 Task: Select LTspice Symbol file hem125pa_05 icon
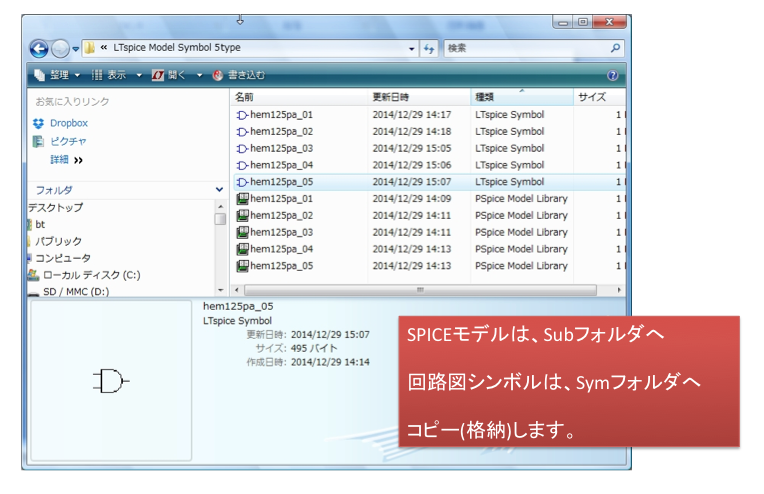tap(242, 182)
